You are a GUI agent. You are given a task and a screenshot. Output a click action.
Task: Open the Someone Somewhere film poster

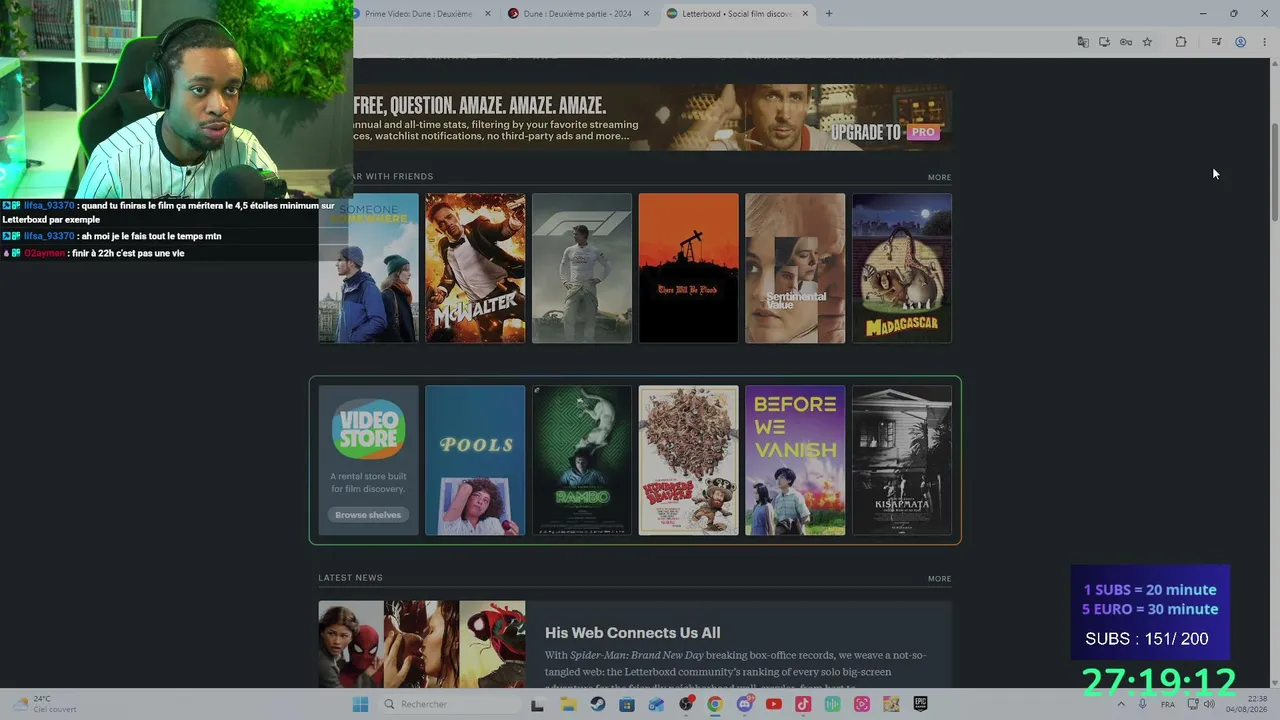(368, 268)
